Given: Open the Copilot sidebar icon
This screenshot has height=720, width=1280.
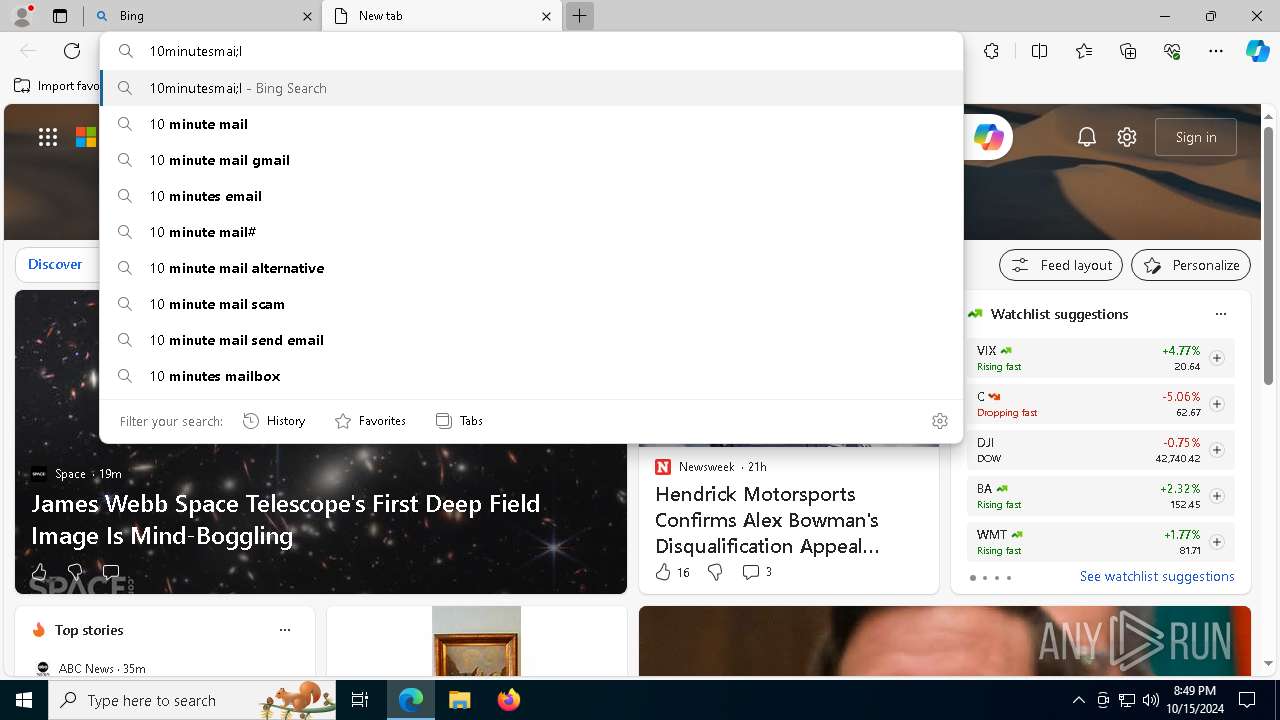Looking at the screenshot, I should 1257,51.
